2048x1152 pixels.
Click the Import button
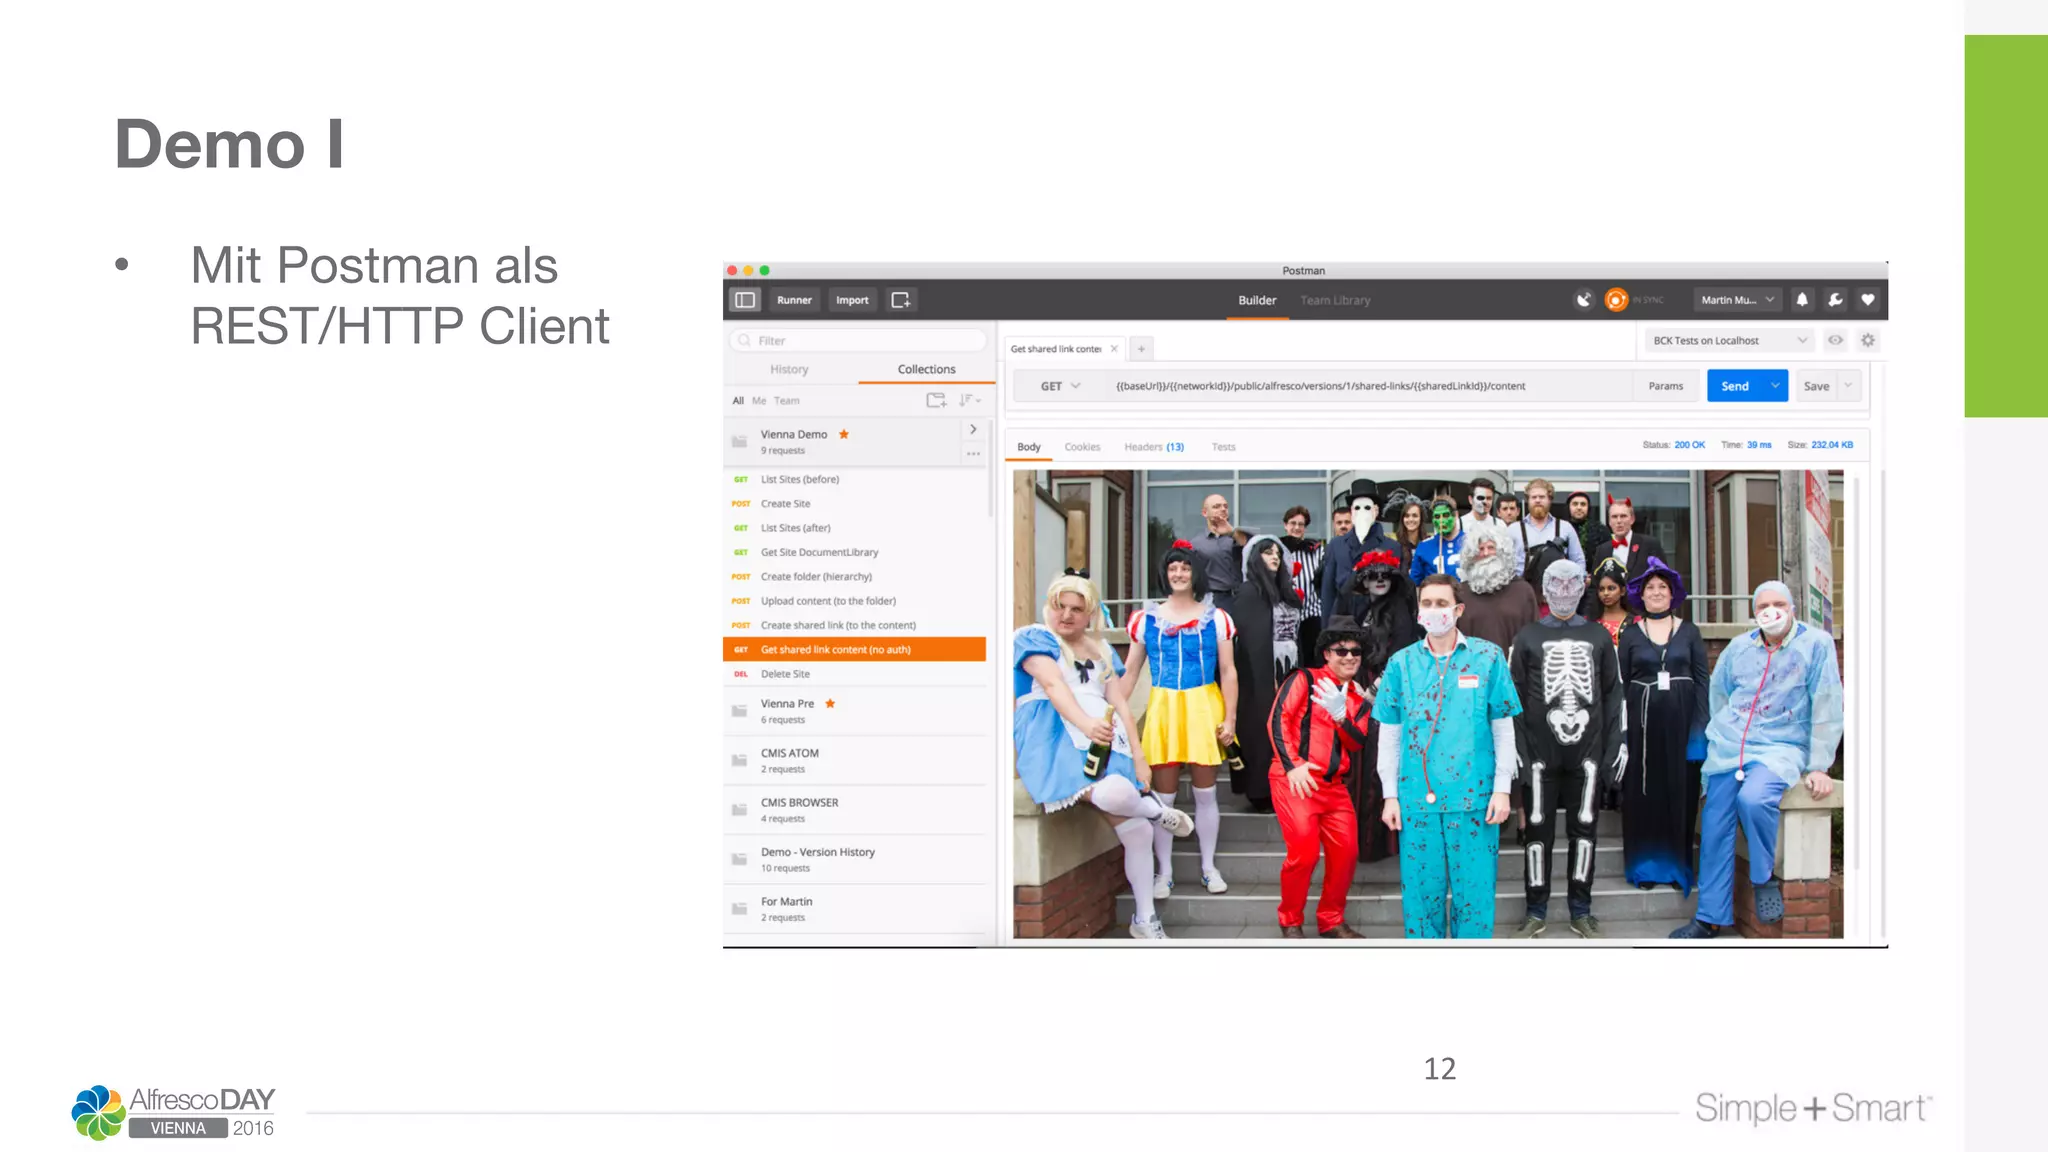[x=852, y=300]
